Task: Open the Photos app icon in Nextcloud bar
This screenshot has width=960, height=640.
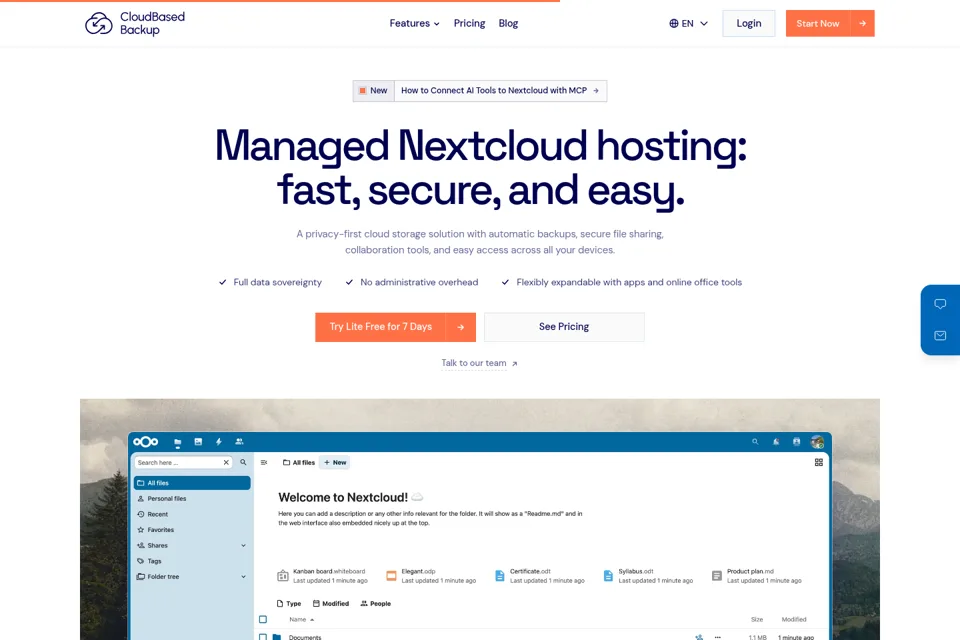Action: 198,442
